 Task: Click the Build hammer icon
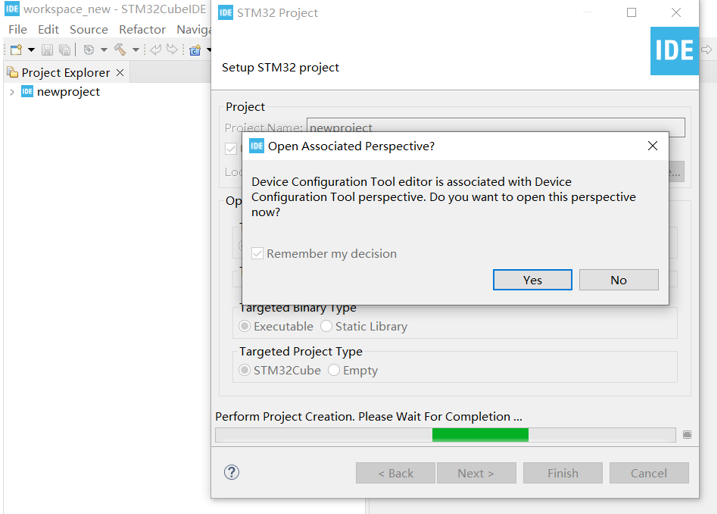tap(120, 49)
